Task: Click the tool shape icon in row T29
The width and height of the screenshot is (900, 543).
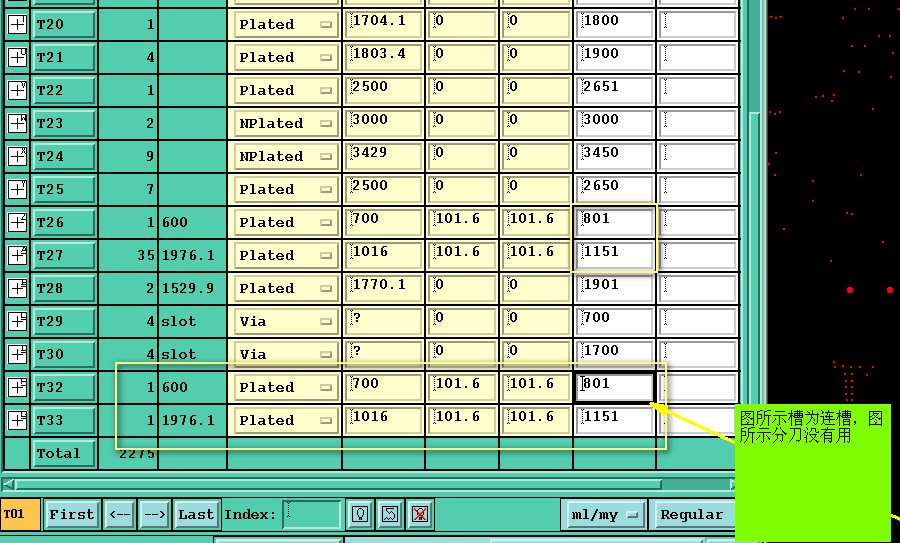Action: click(17, 321)
